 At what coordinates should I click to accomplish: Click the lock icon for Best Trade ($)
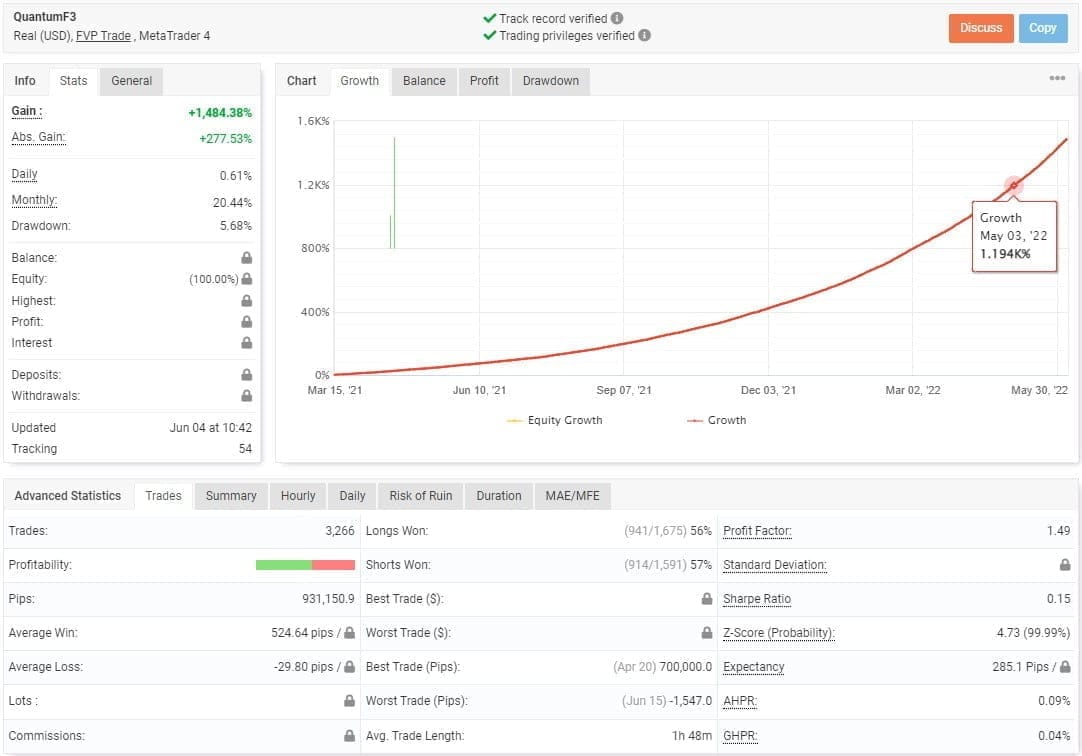707,599
